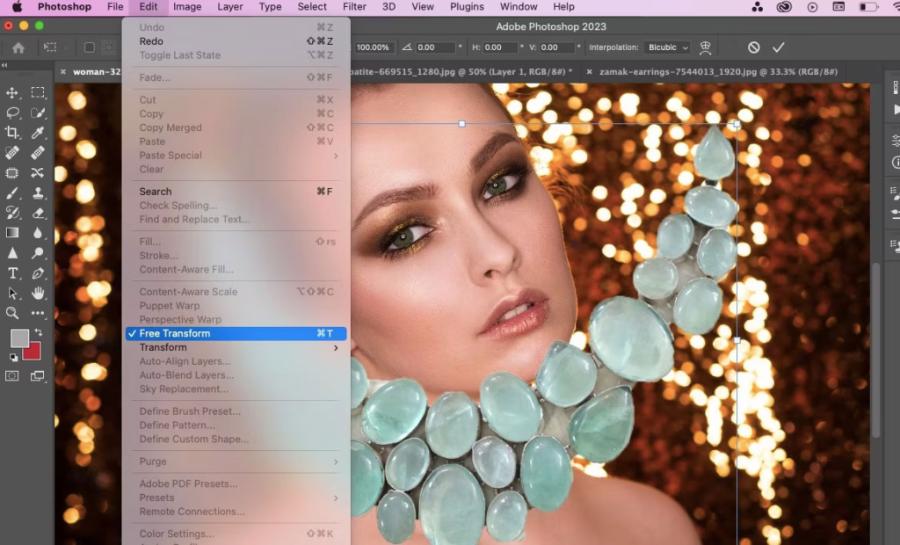
Task: Swap foreground and background colors
Action: [38, 332]
